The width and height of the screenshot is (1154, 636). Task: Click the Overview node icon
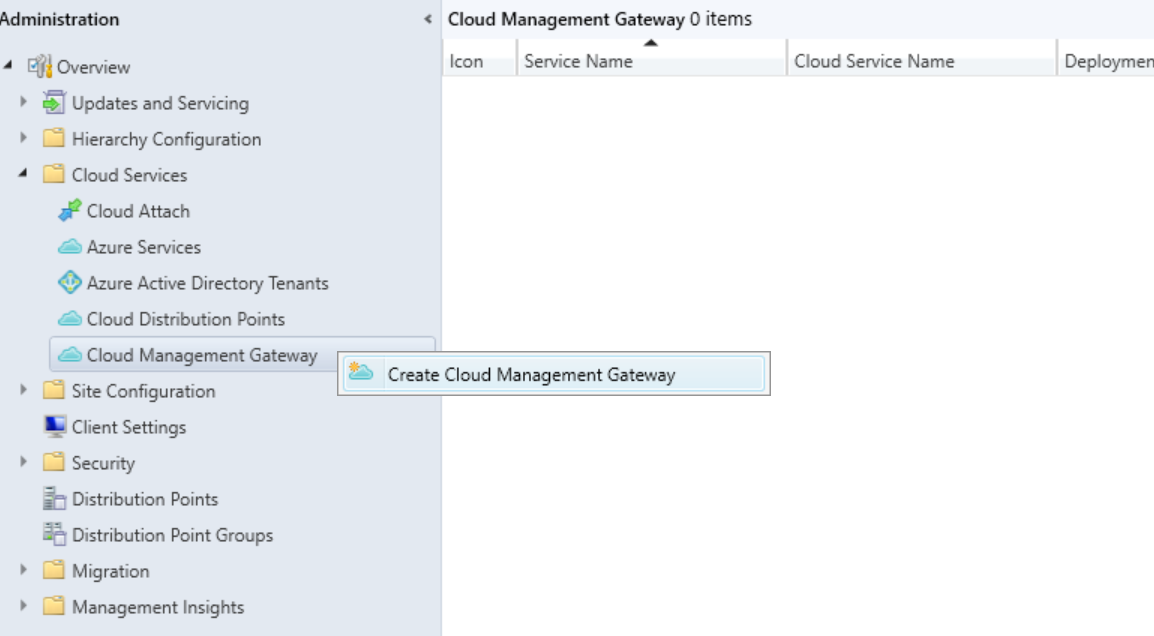[x=39, y=66]
